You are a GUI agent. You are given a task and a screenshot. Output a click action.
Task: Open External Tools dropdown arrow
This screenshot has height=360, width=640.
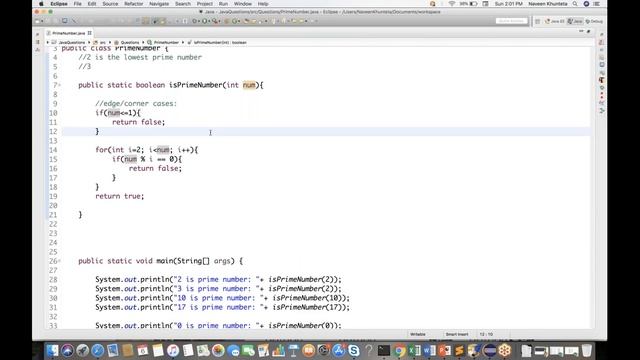tap(219, 21)
